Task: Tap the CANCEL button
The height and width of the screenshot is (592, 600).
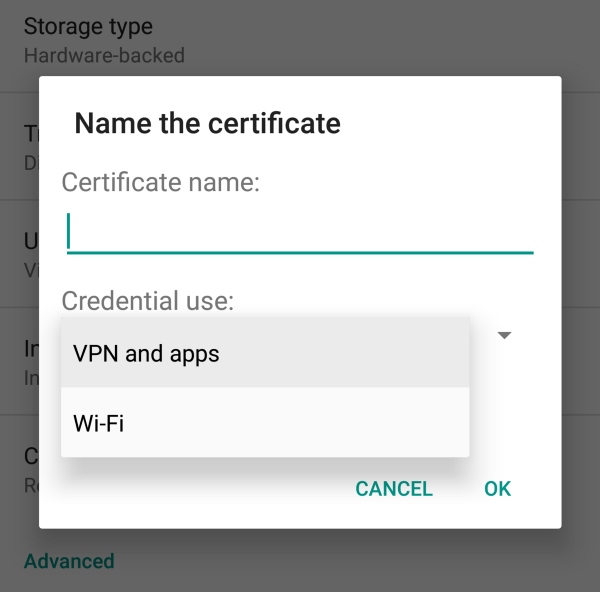Action: point(394,489)
